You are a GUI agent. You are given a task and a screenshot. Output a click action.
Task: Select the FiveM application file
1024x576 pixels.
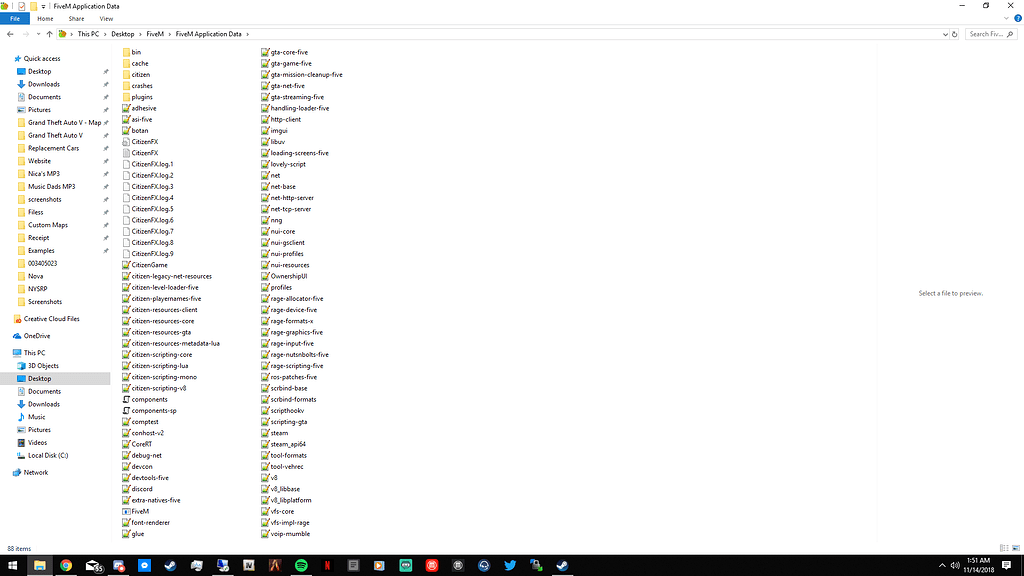135,511
